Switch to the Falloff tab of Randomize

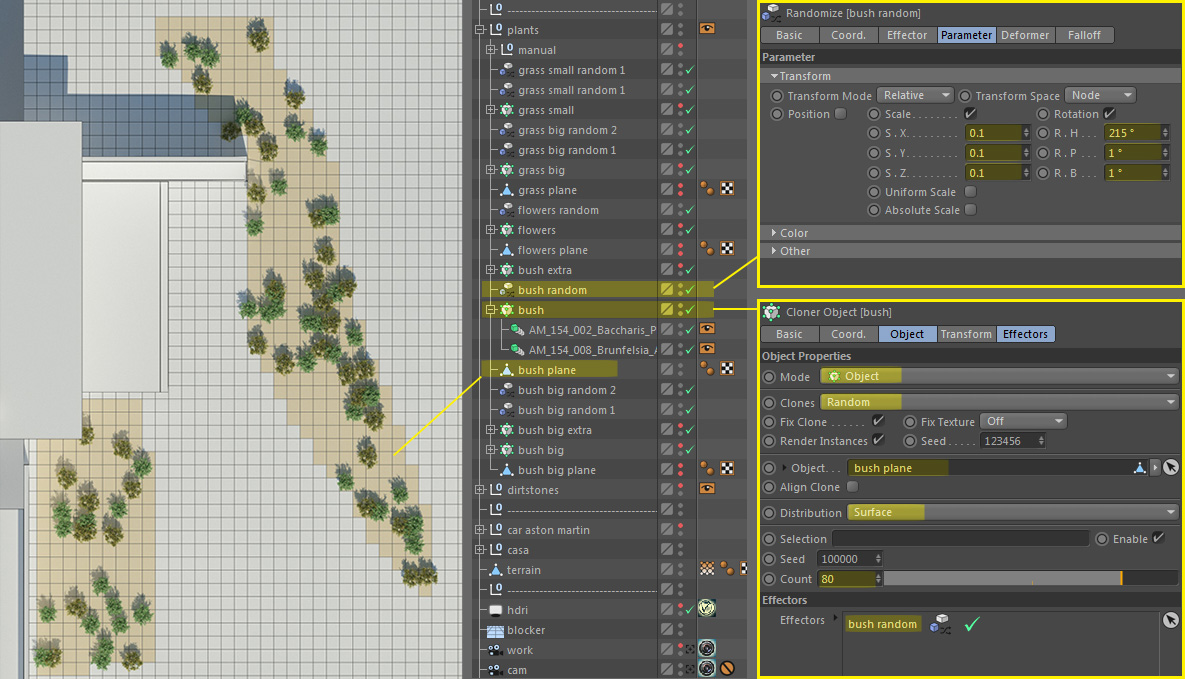[x=1084, y=35]
